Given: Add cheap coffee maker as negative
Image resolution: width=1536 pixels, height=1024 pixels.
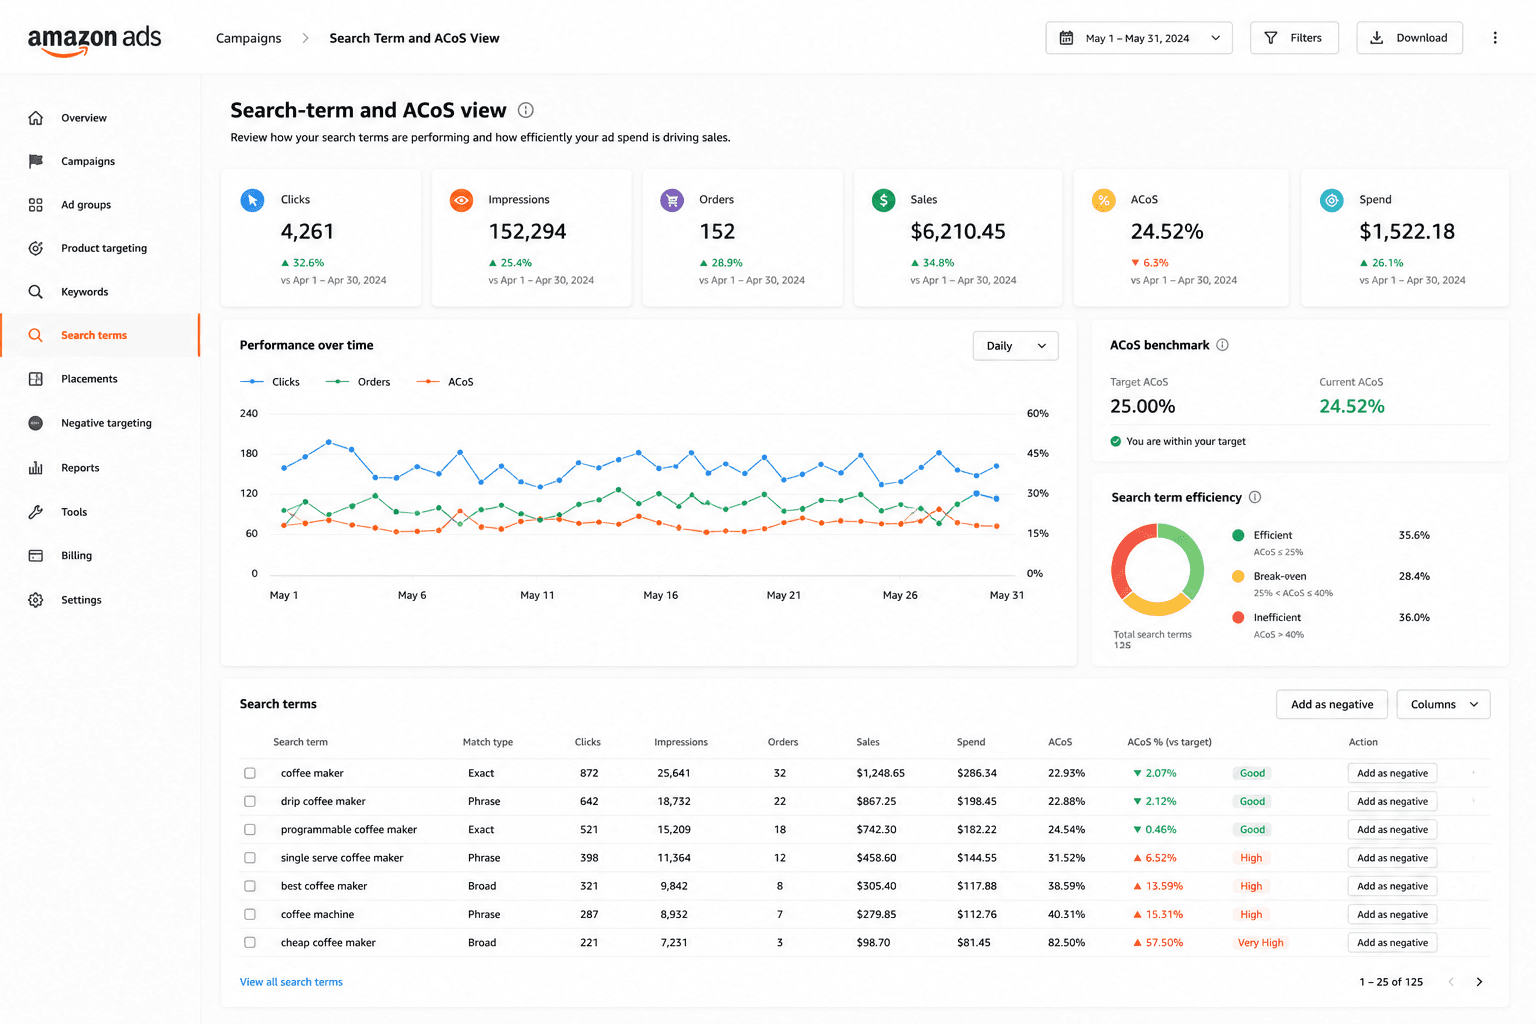Looking at the screenshot, I should click(1392, 943).
